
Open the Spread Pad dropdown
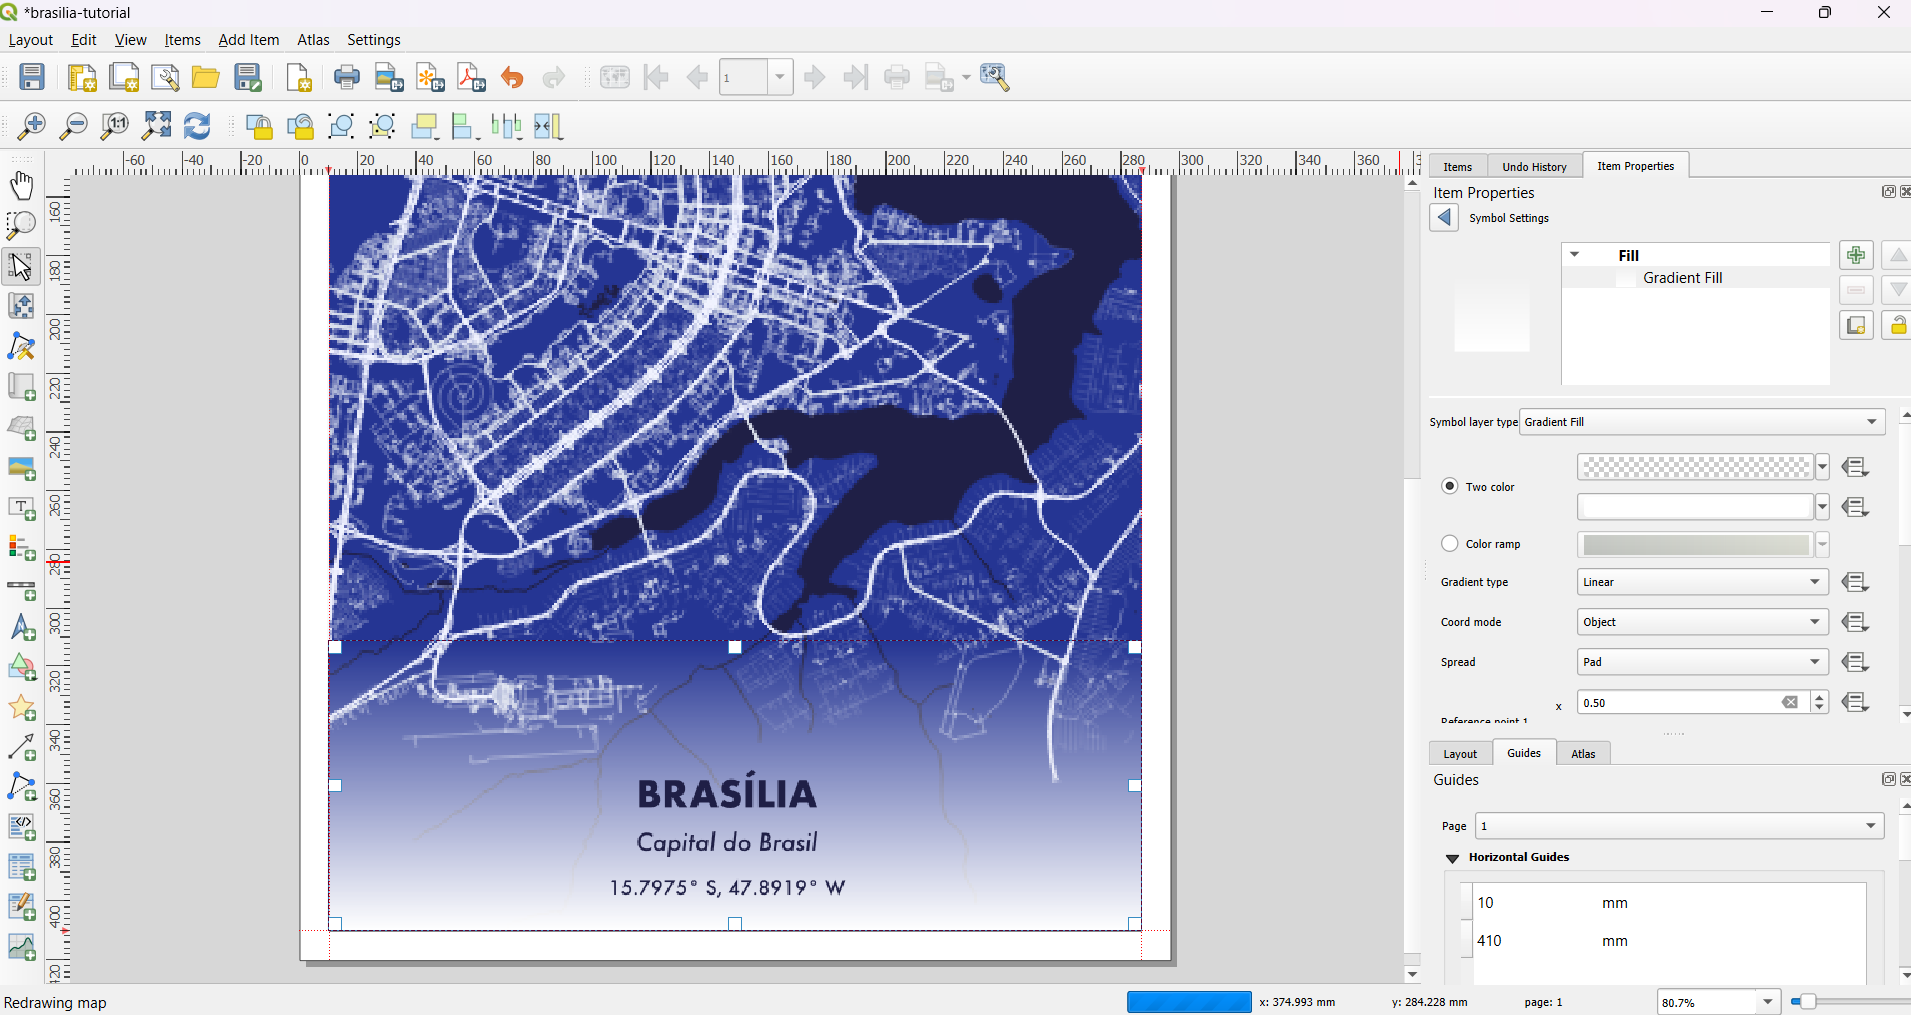click(1702, 662)
